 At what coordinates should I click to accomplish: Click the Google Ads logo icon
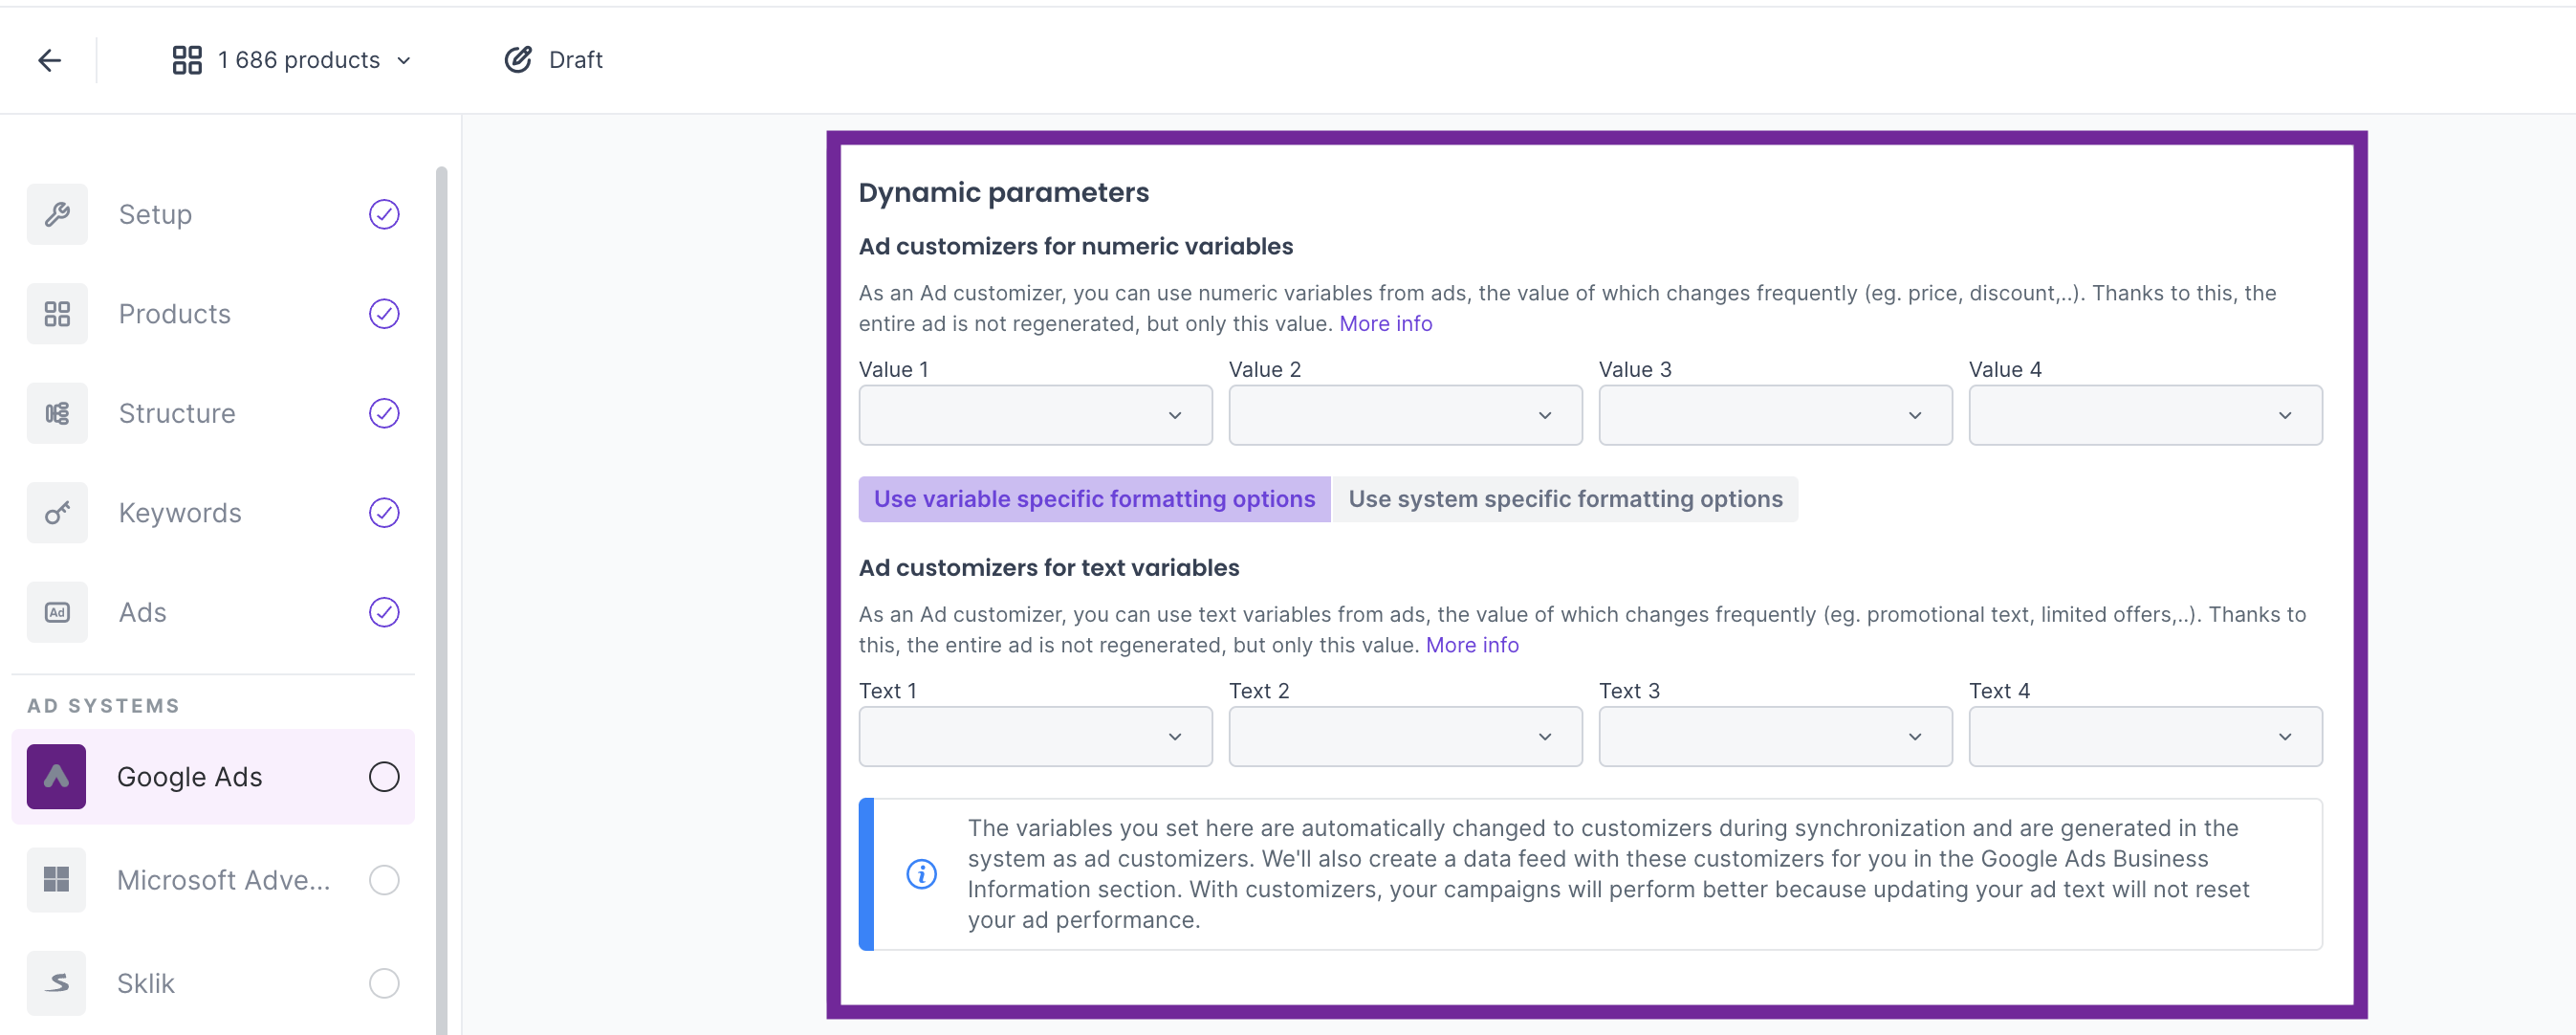point(56,777)
